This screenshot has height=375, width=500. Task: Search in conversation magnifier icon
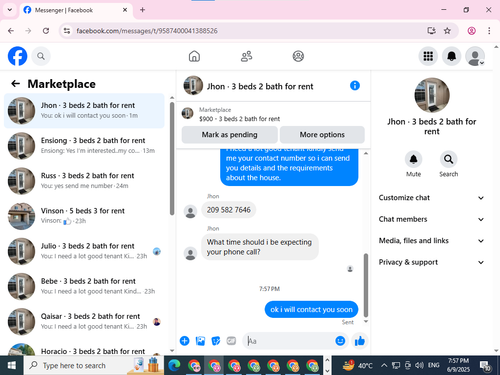tap(449, 160)
